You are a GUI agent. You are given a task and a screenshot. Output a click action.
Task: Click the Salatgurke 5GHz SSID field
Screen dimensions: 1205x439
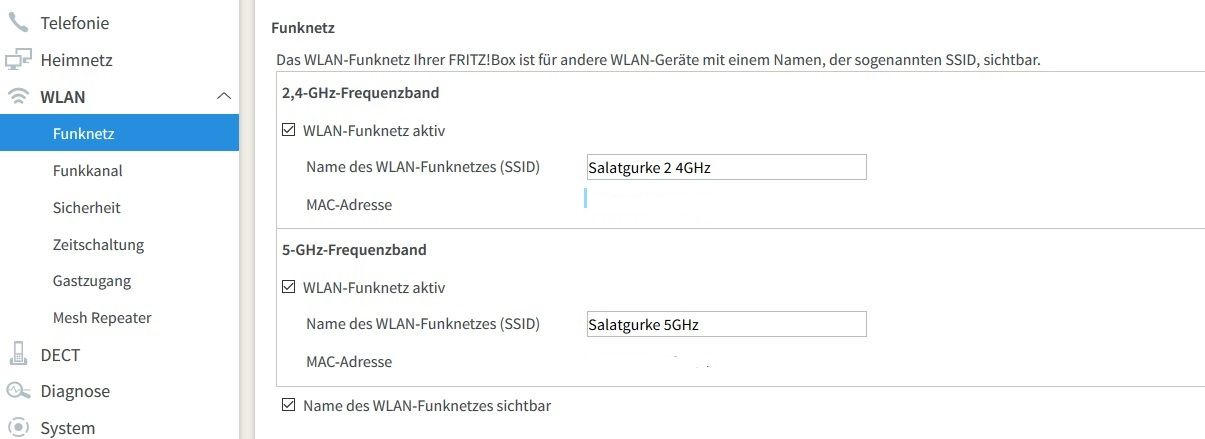click(x=725, y=324)
